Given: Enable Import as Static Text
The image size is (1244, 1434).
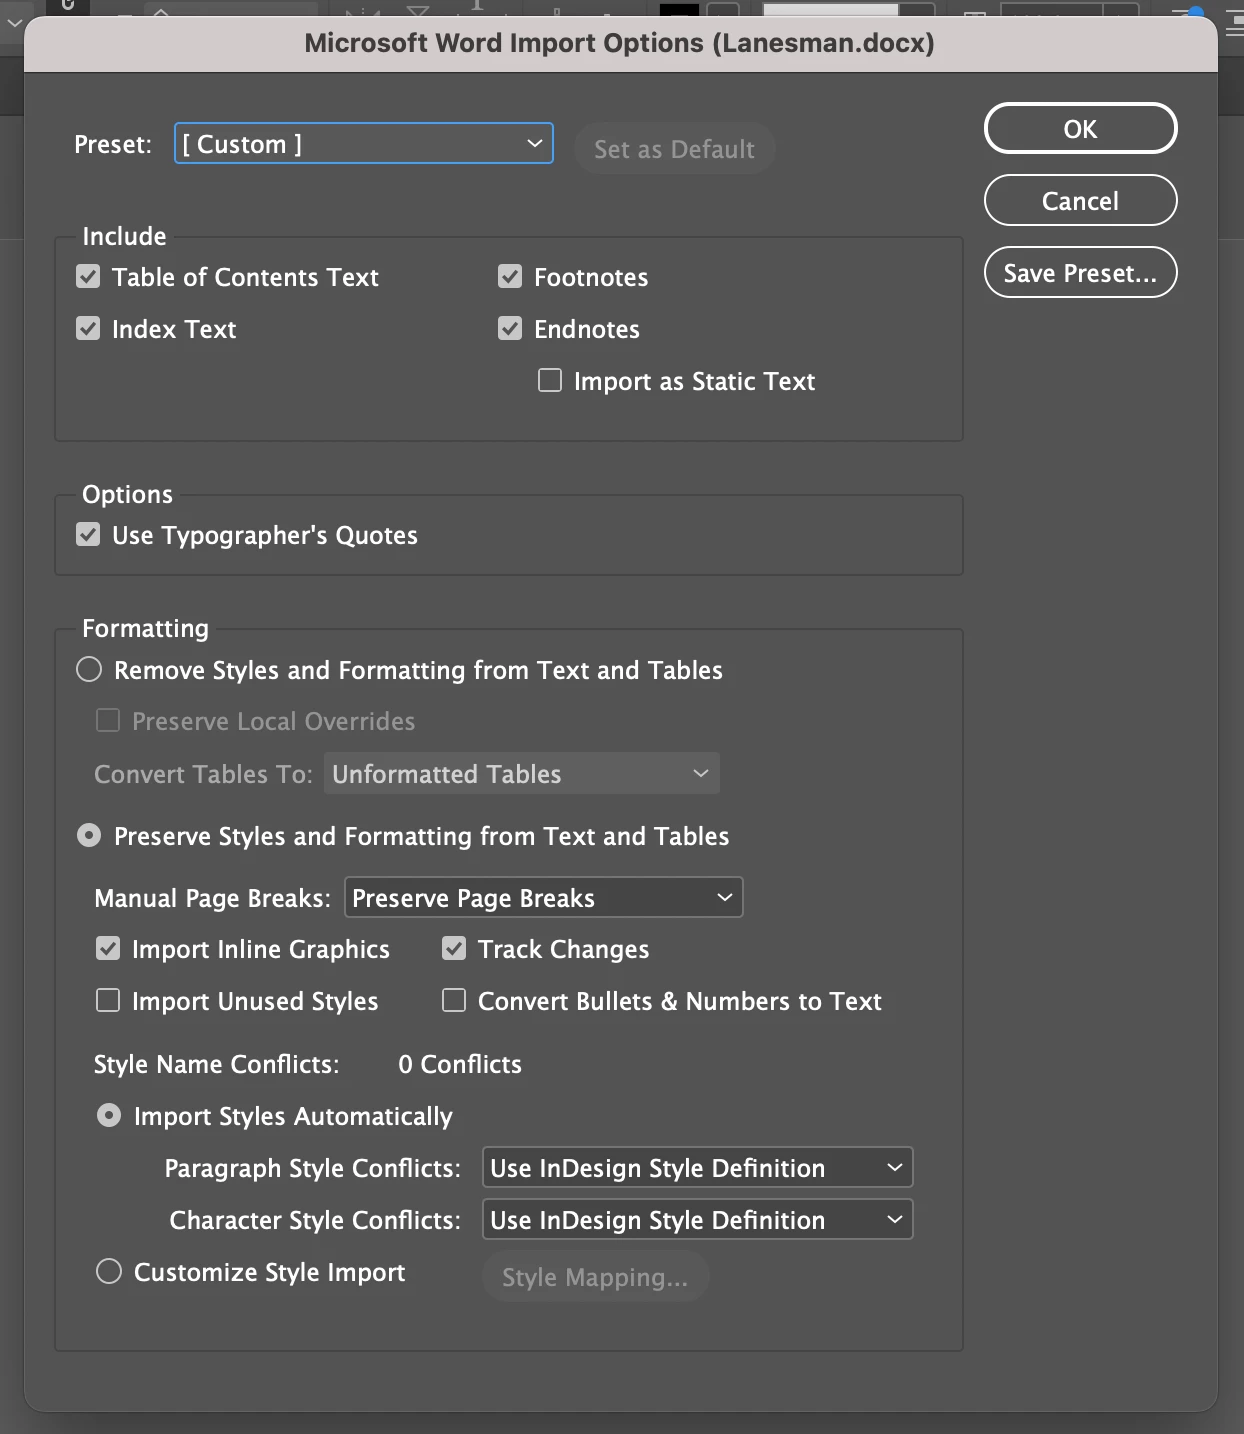Looking at the screenshot, I should tap(550, 380).
